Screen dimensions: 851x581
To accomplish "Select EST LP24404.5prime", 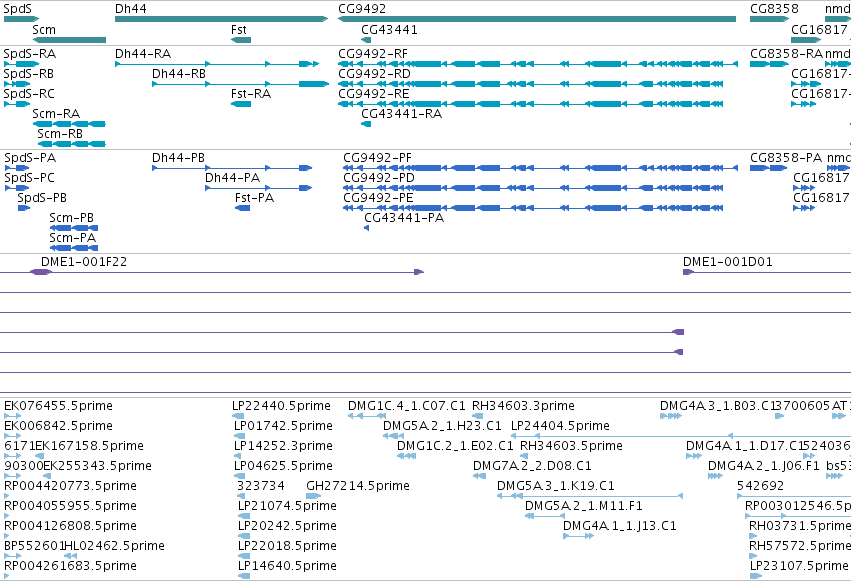I will 560,426.
